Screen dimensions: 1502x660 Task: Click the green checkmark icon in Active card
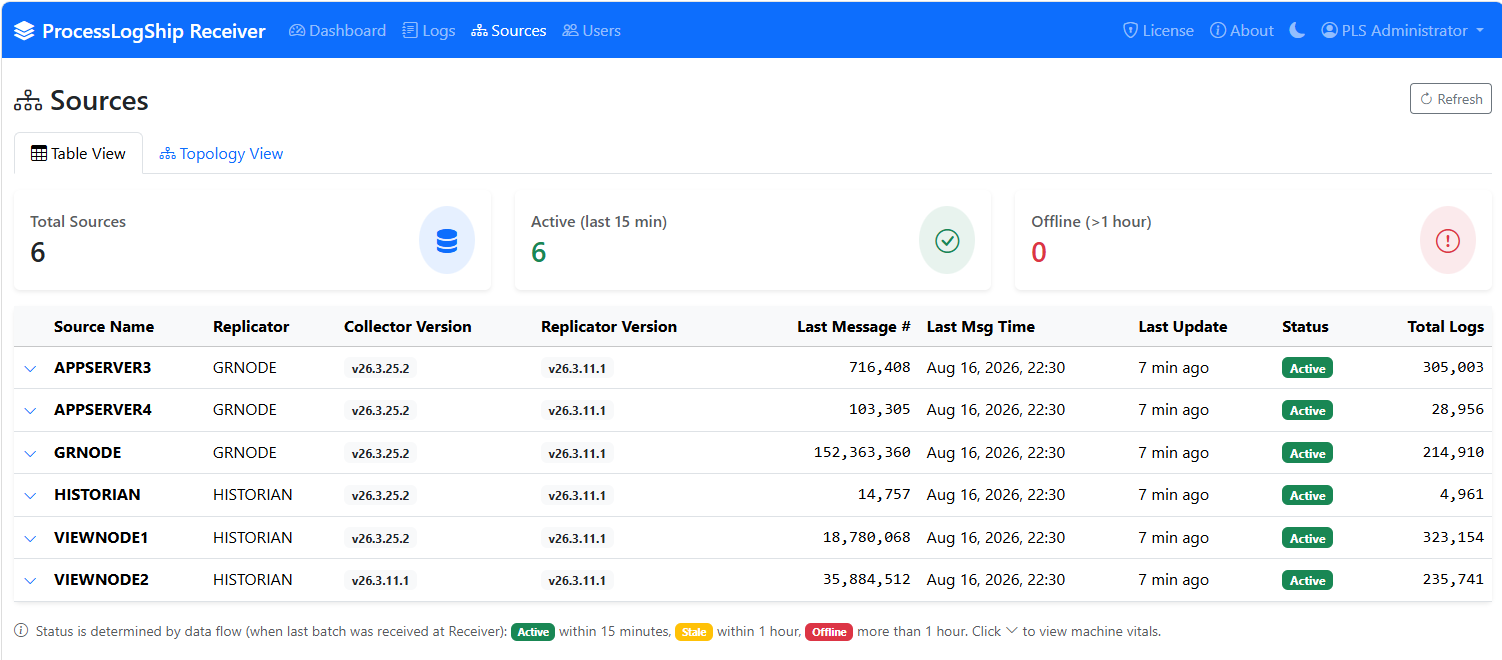pyautogui.click(x=947, y=240)
